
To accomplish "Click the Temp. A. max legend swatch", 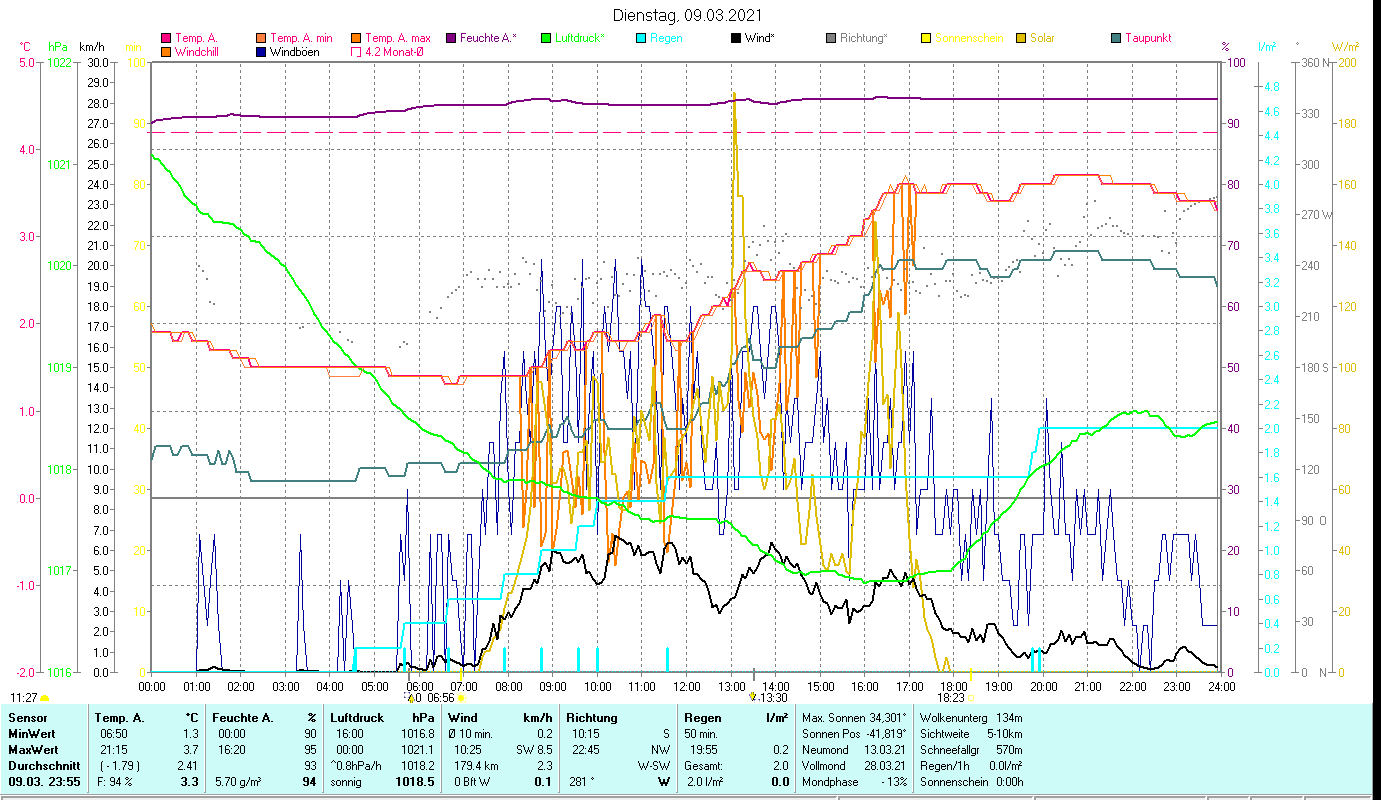I will coord(357,38).
